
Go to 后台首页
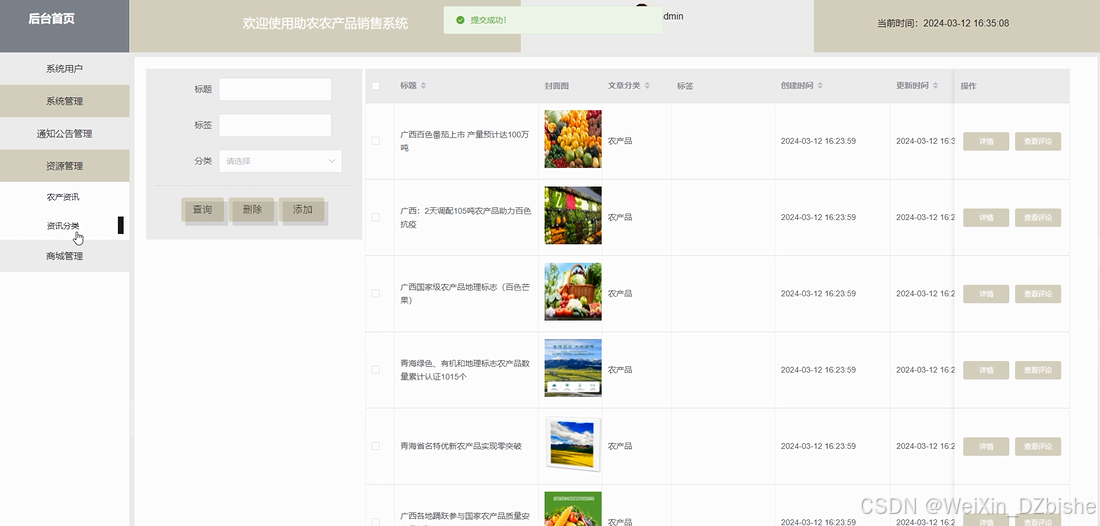[51, 19]
